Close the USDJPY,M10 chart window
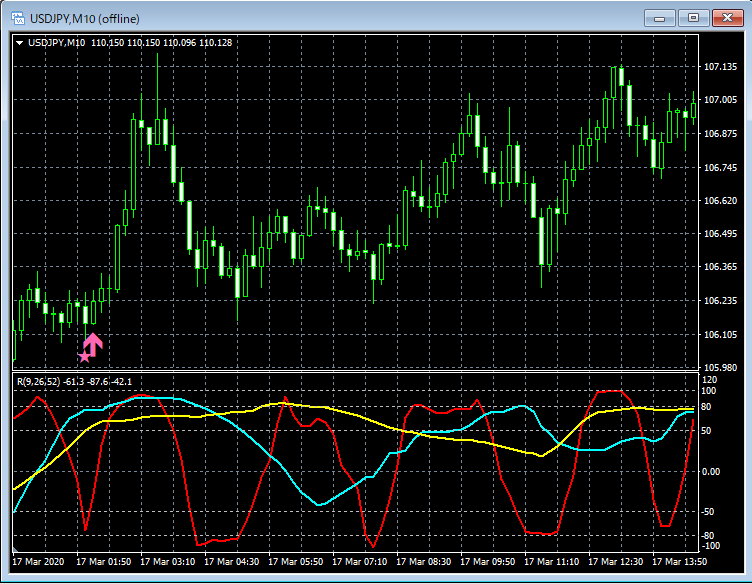 pyautogui.click(x=727, y=18)
